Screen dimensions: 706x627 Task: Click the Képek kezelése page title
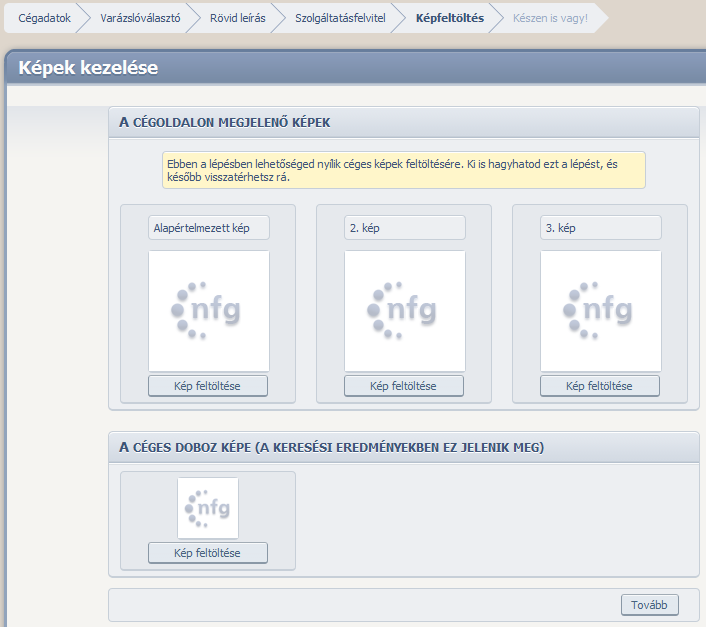pos(88,68)
